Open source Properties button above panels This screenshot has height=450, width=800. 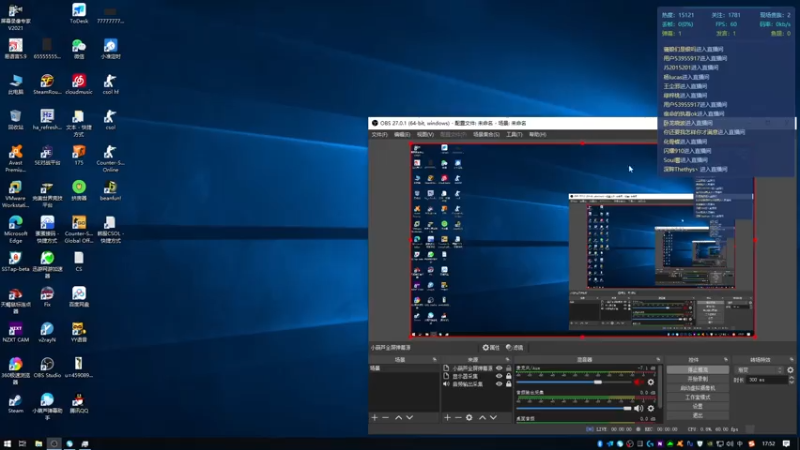point(491,347)
